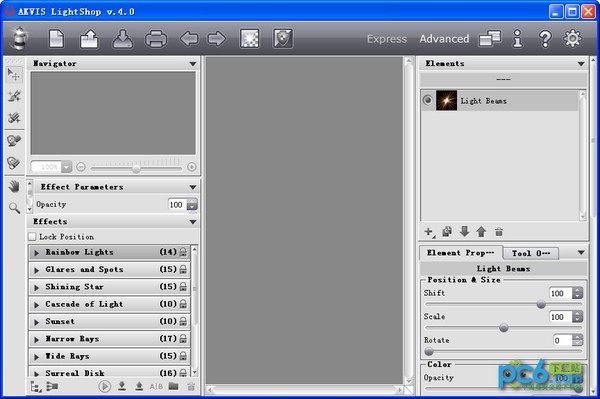This screenshot has width=600, height=399.
Task: Toggle lock icon on Rainbow Lights group
Action: point(183,252)
